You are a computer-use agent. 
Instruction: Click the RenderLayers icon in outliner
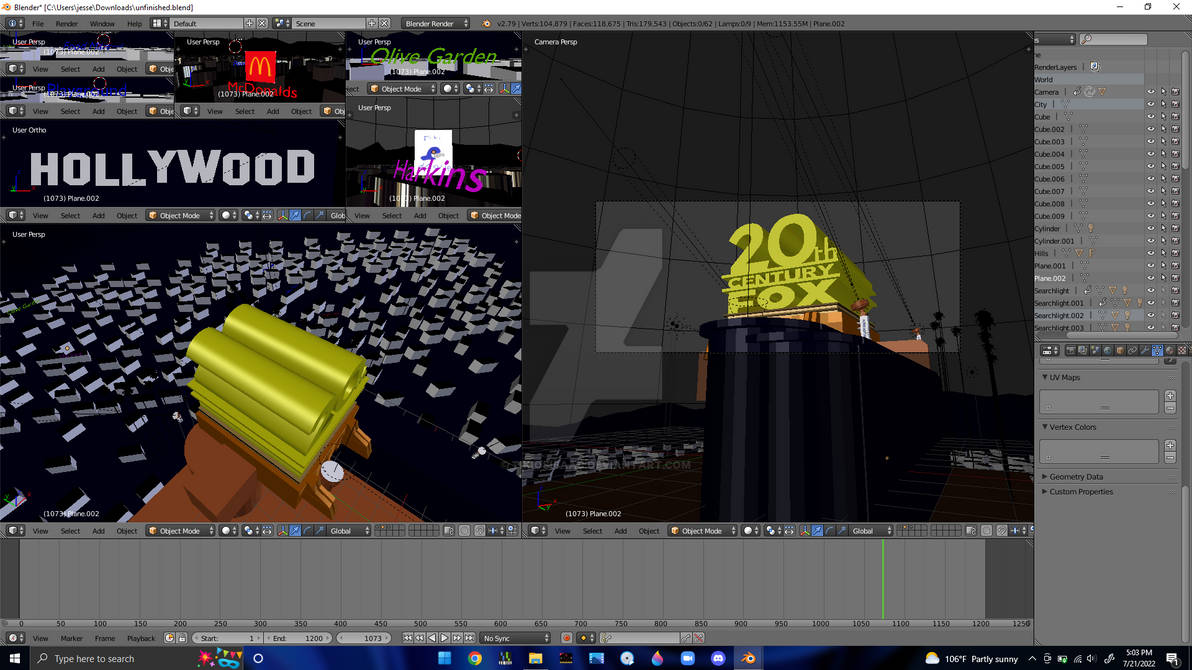[x=1095, y=67]
